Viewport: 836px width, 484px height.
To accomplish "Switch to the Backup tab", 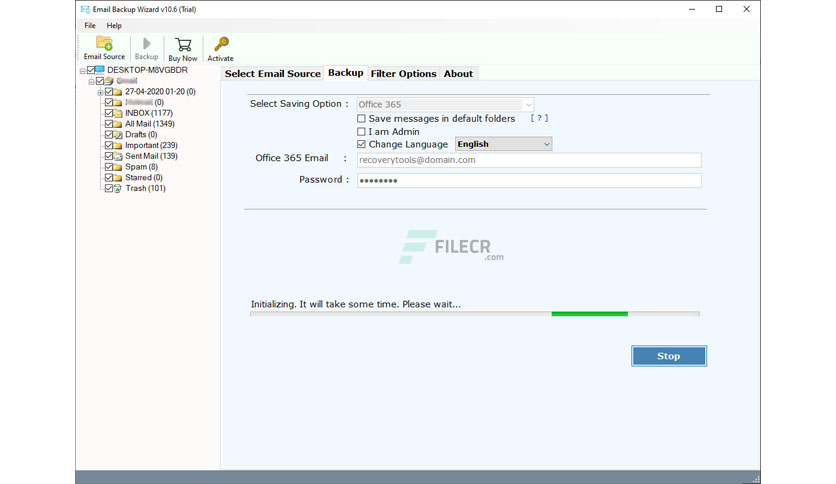I will pos(345,72).
